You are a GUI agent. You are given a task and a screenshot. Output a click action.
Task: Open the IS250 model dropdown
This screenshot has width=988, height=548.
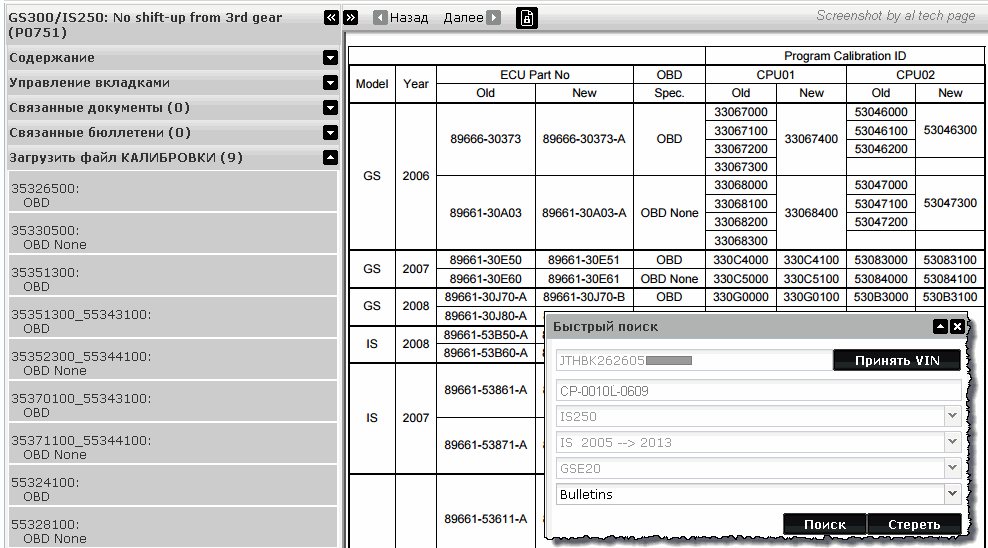coord(952,416)
